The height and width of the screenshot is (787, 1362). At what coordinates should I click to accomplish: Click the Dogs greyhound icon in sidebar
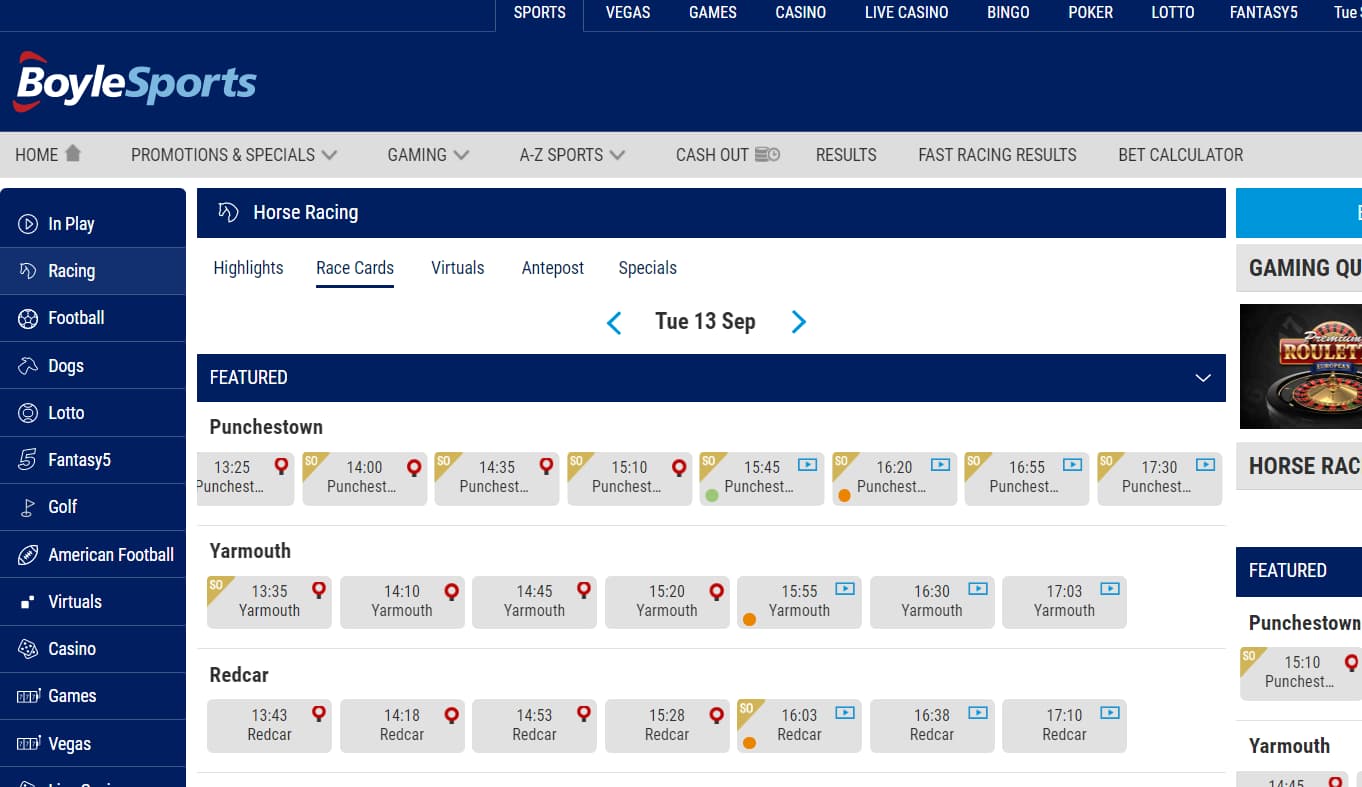pyautogui.click(x=28, y=366)
